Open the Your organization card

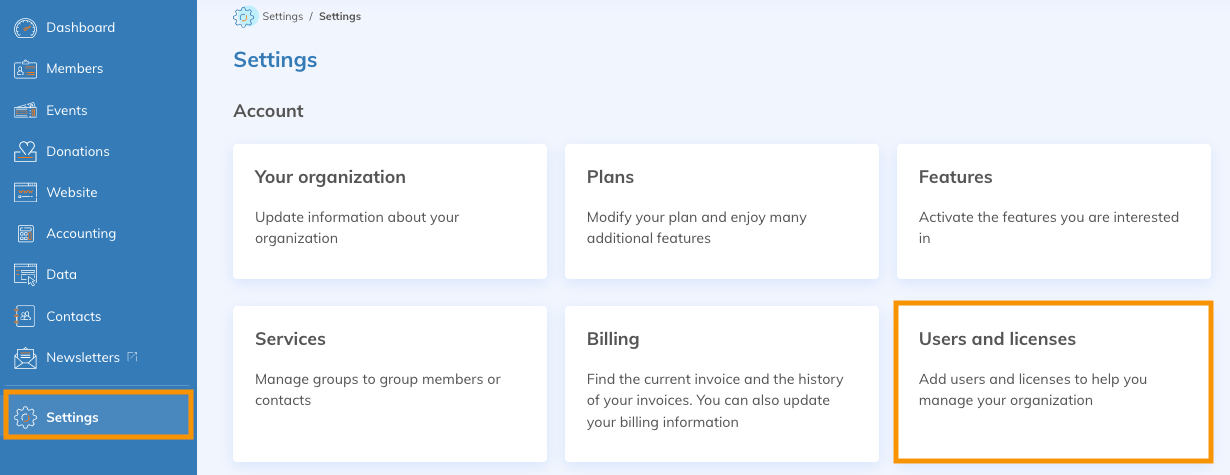click(x=390, y=211)
